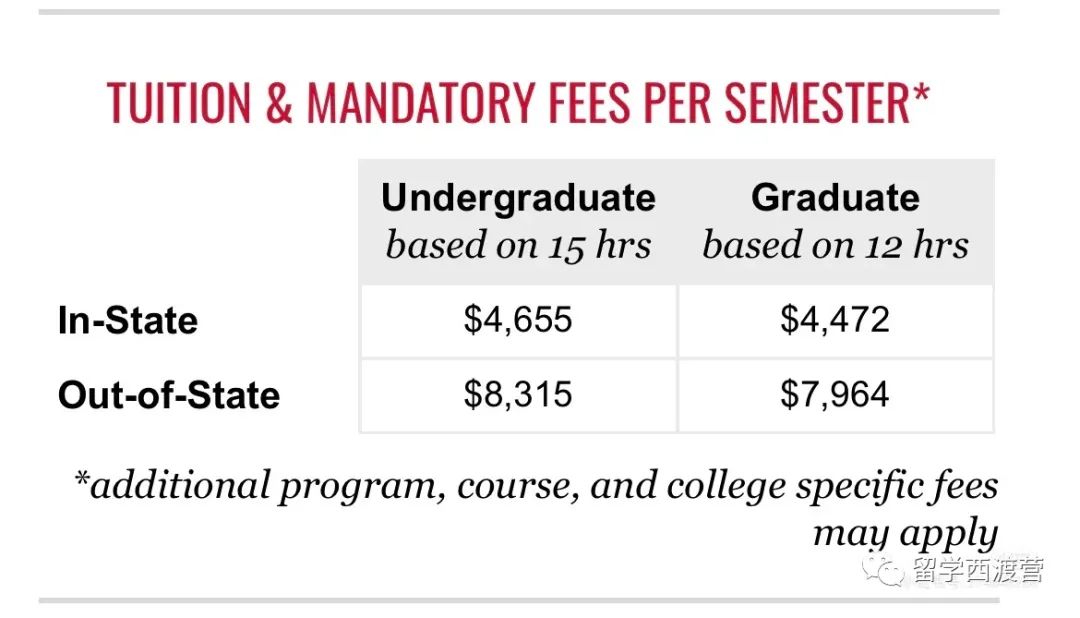Click the 'based on 15 hrs' subtitle
The height and width of the screenshot is (618, 1080).
click(x=518, y=245)
